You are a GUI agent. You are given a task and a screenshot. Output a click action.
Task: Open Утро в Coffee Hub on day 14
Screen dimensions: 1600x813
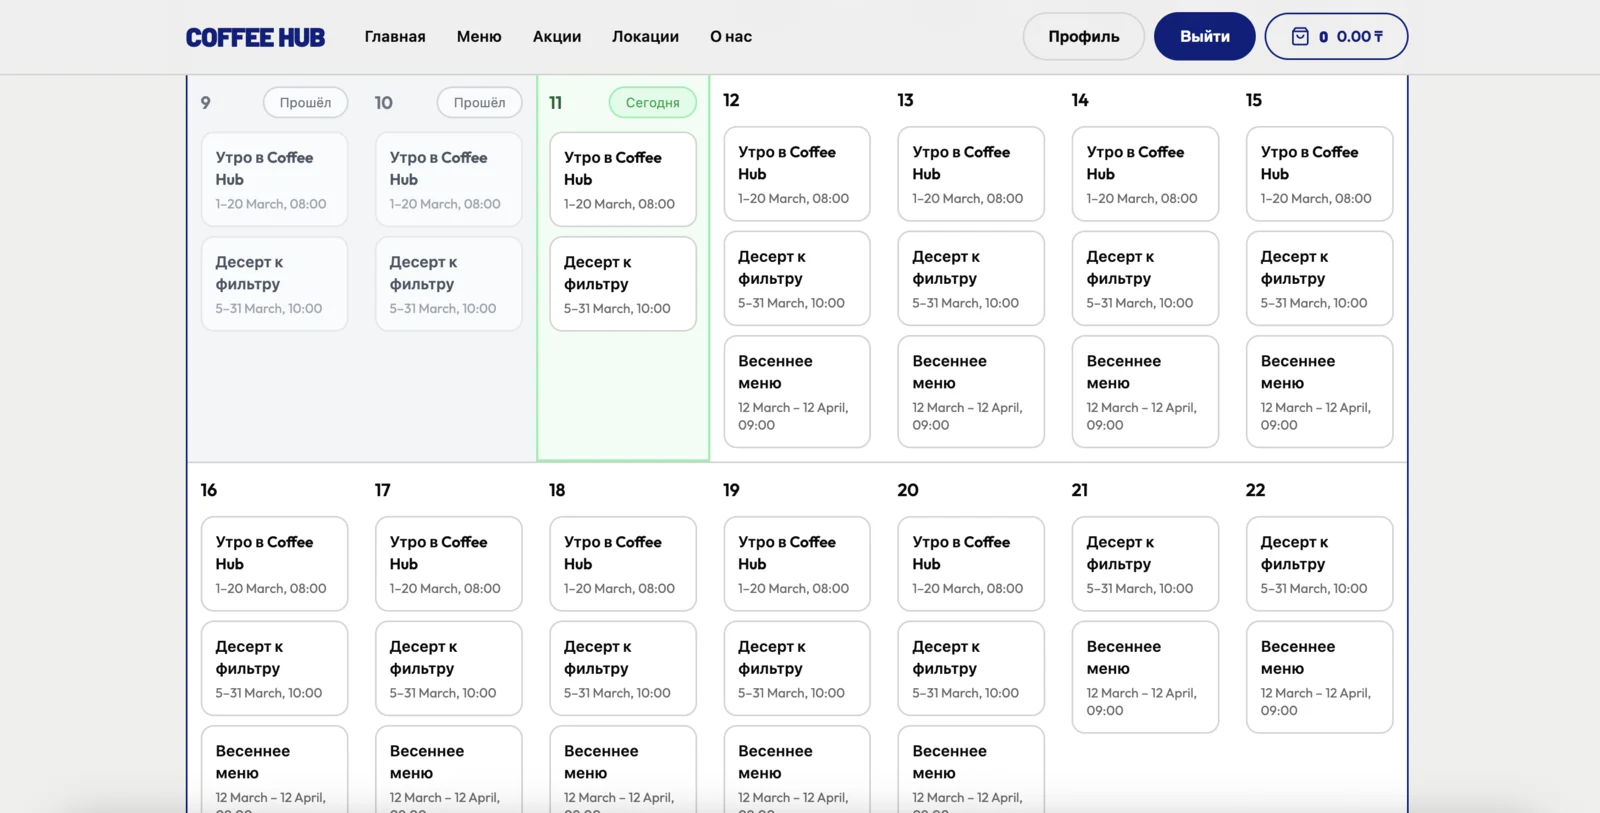tap(1145, 174)
